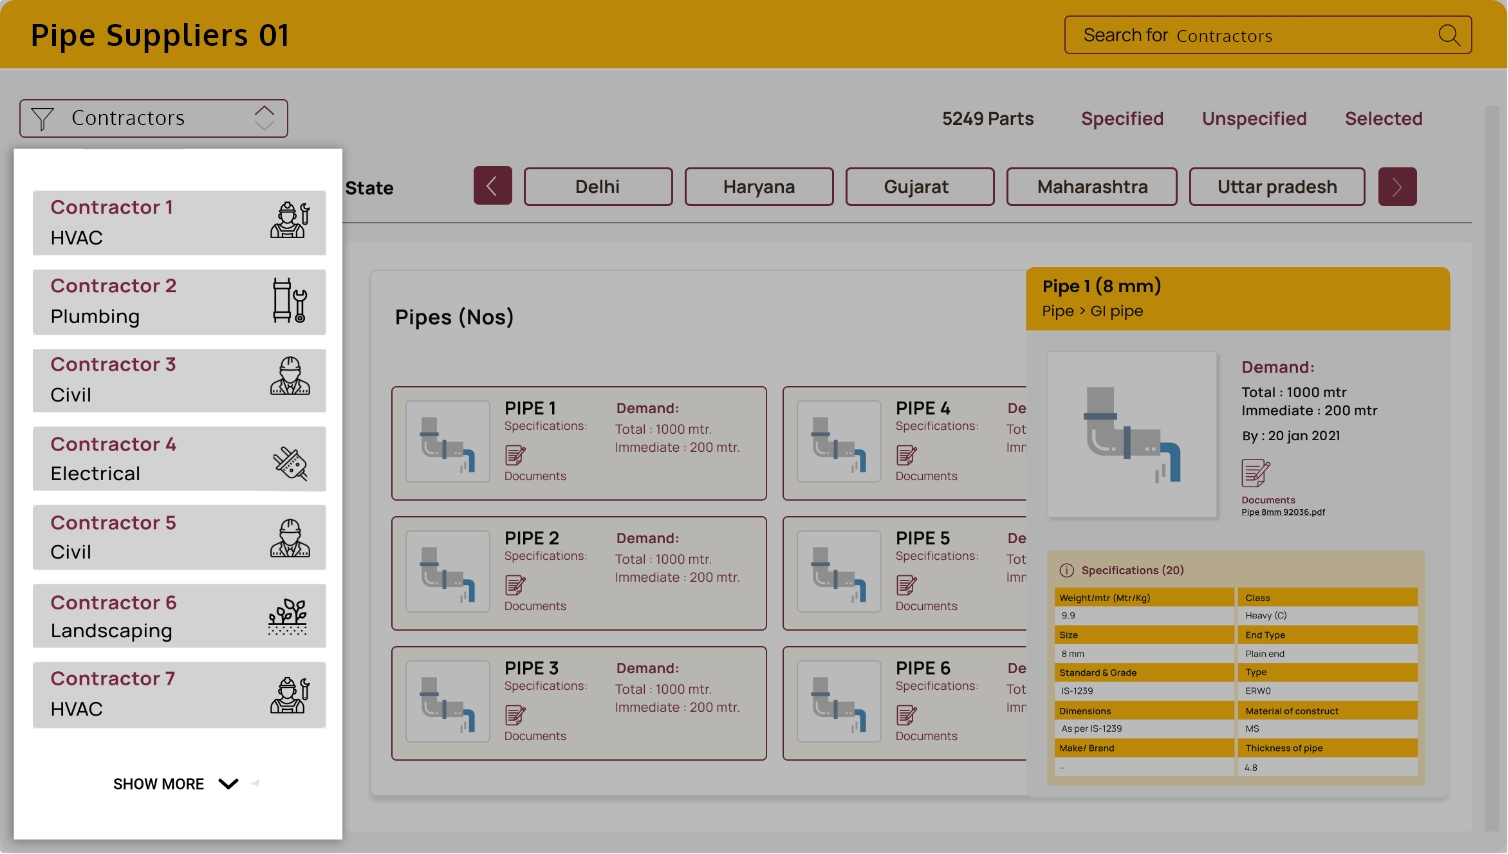This screenshot has width=1508, height=854.
Task: Open PIPE 2 documents icon
Action: coord(515,586)
